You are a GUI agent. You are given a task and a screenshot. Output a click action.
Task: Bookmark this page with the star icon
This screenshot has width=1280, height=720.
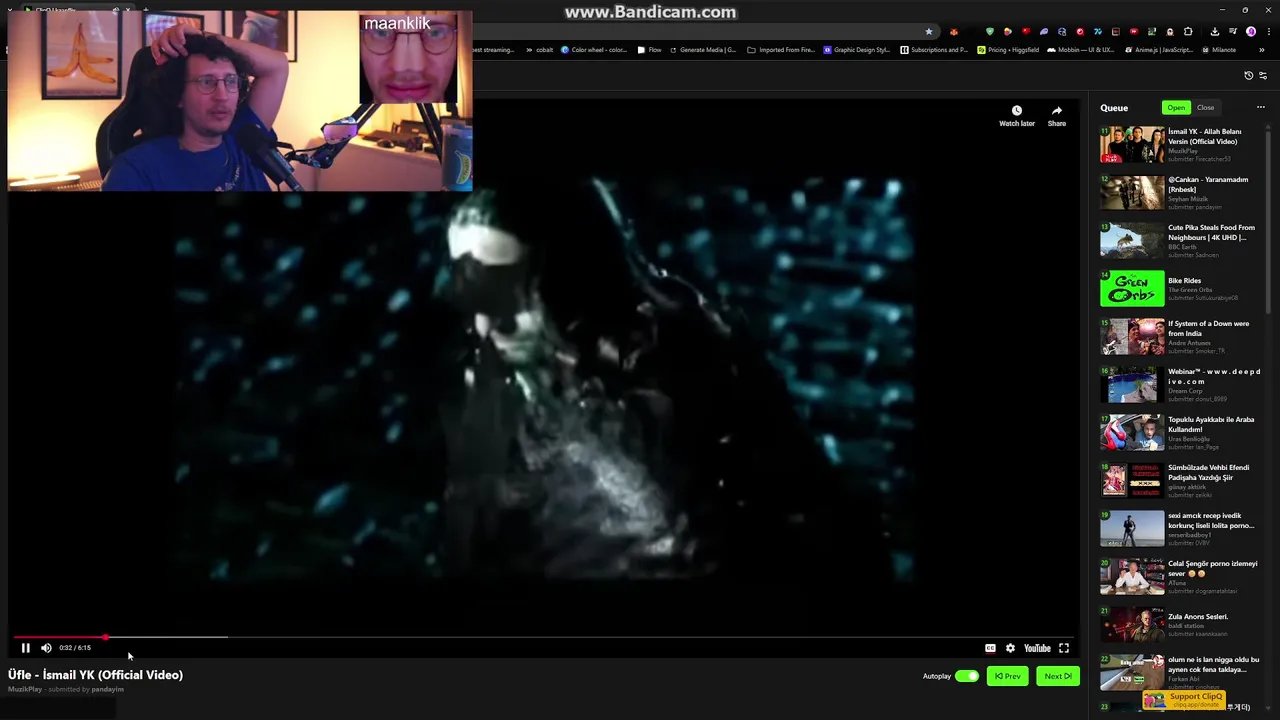point(929,32)
